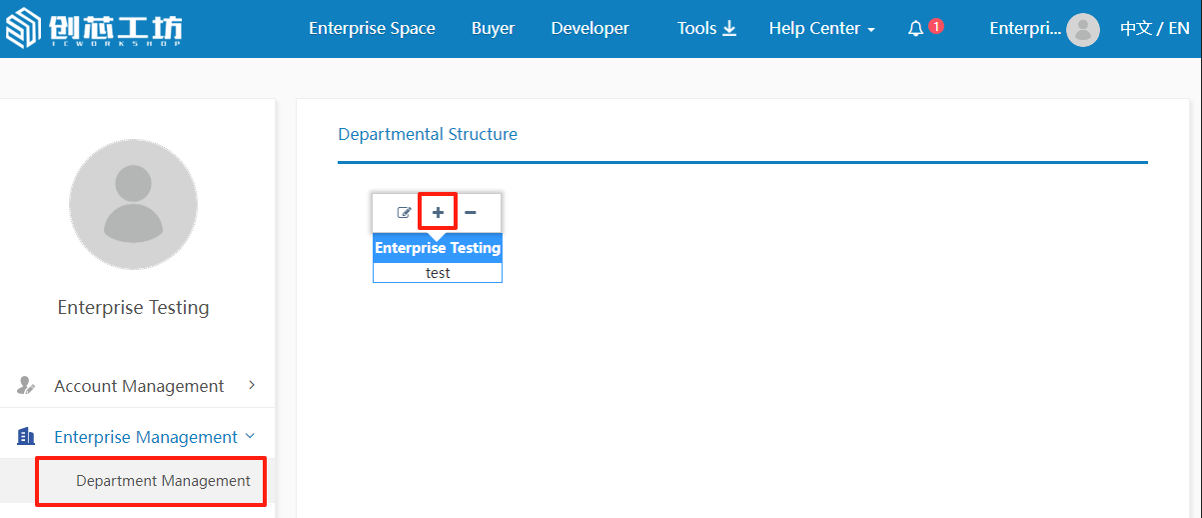This screenshot has height=518, width=1202.
Task: Click the Departmental Structure tab heading
Action: point(428,134)
